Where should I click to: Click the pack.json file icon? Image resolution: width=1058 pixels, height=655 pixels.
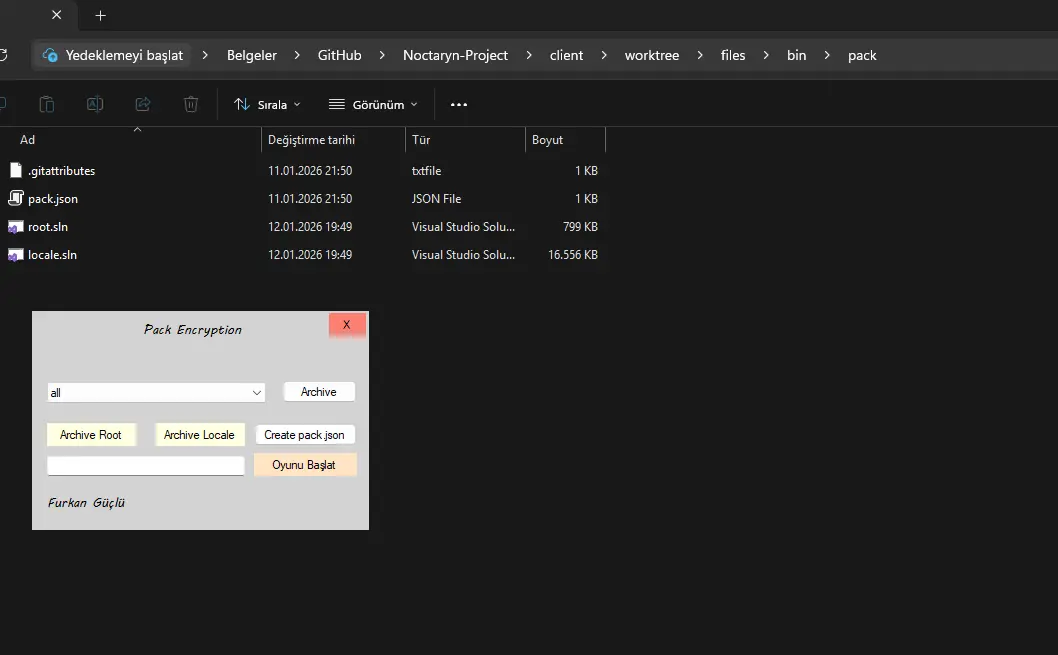tap(15, 198)
